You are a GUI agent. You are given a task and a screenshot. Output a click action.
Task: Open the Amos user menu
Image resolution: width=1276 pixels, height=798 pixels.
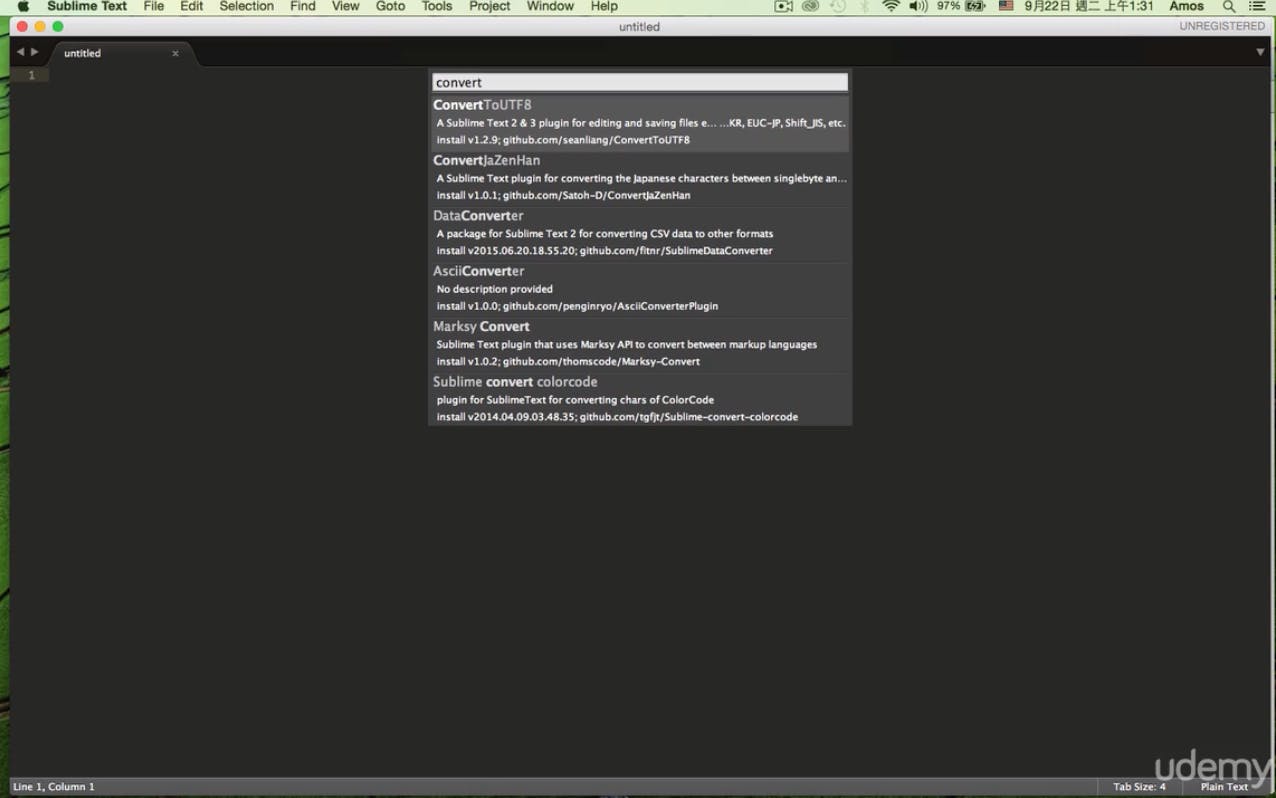[1186, 6]
